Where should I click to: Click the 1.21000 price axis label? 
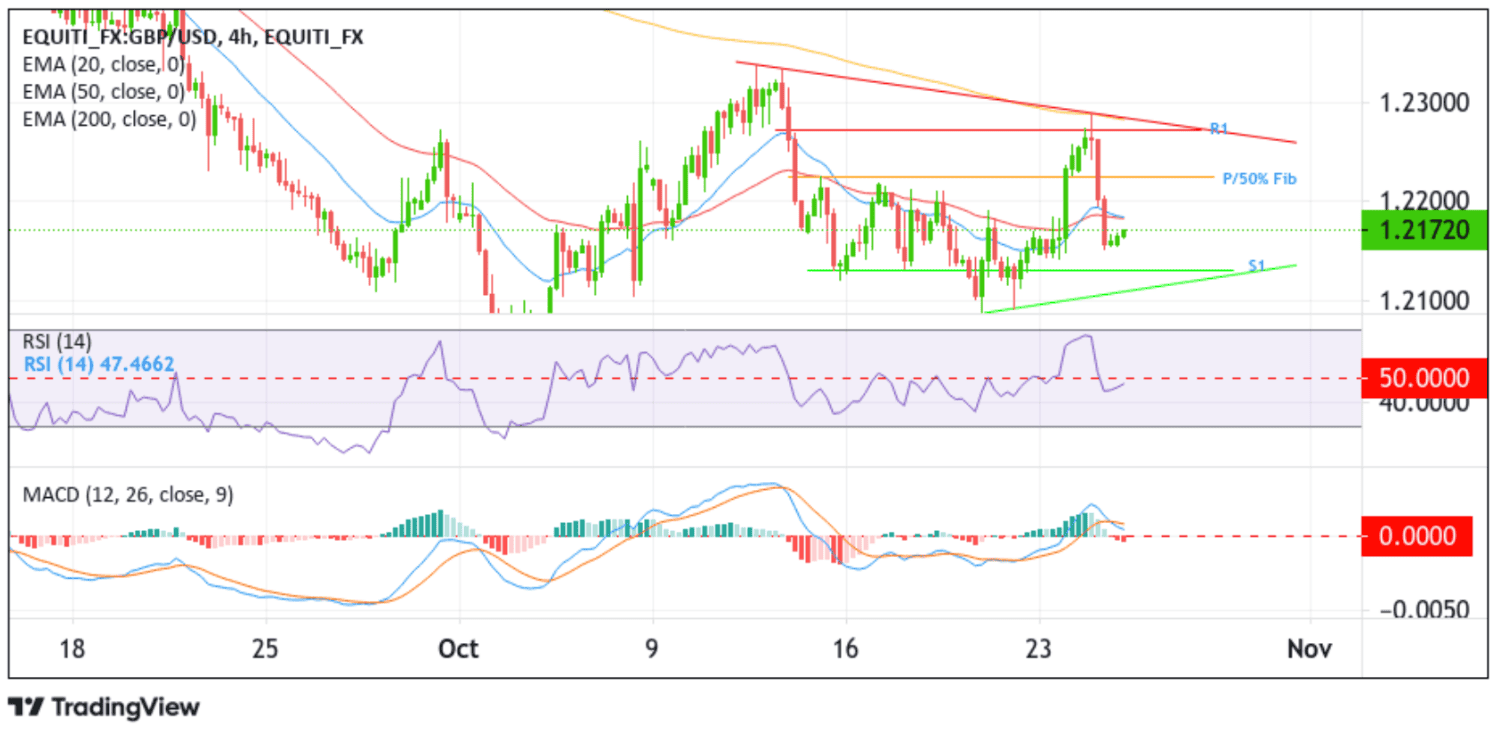click(x=1424, y=299)
